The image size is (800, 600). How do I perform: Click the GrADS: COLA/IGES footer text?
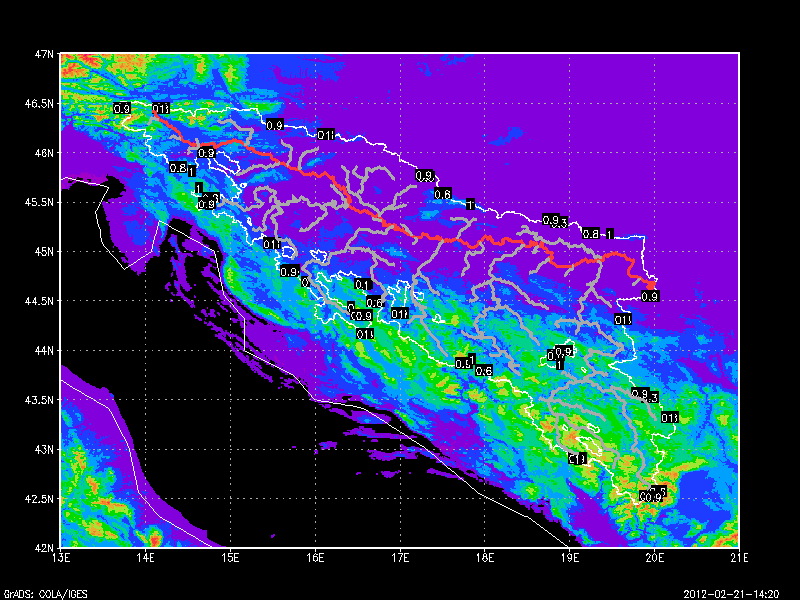pos(45,594)
